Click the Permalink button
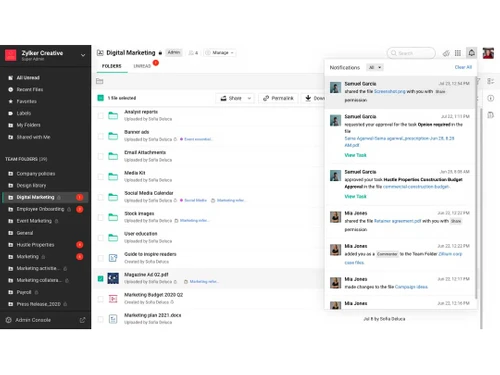This screenshot has height=375, width=500. 278,98
